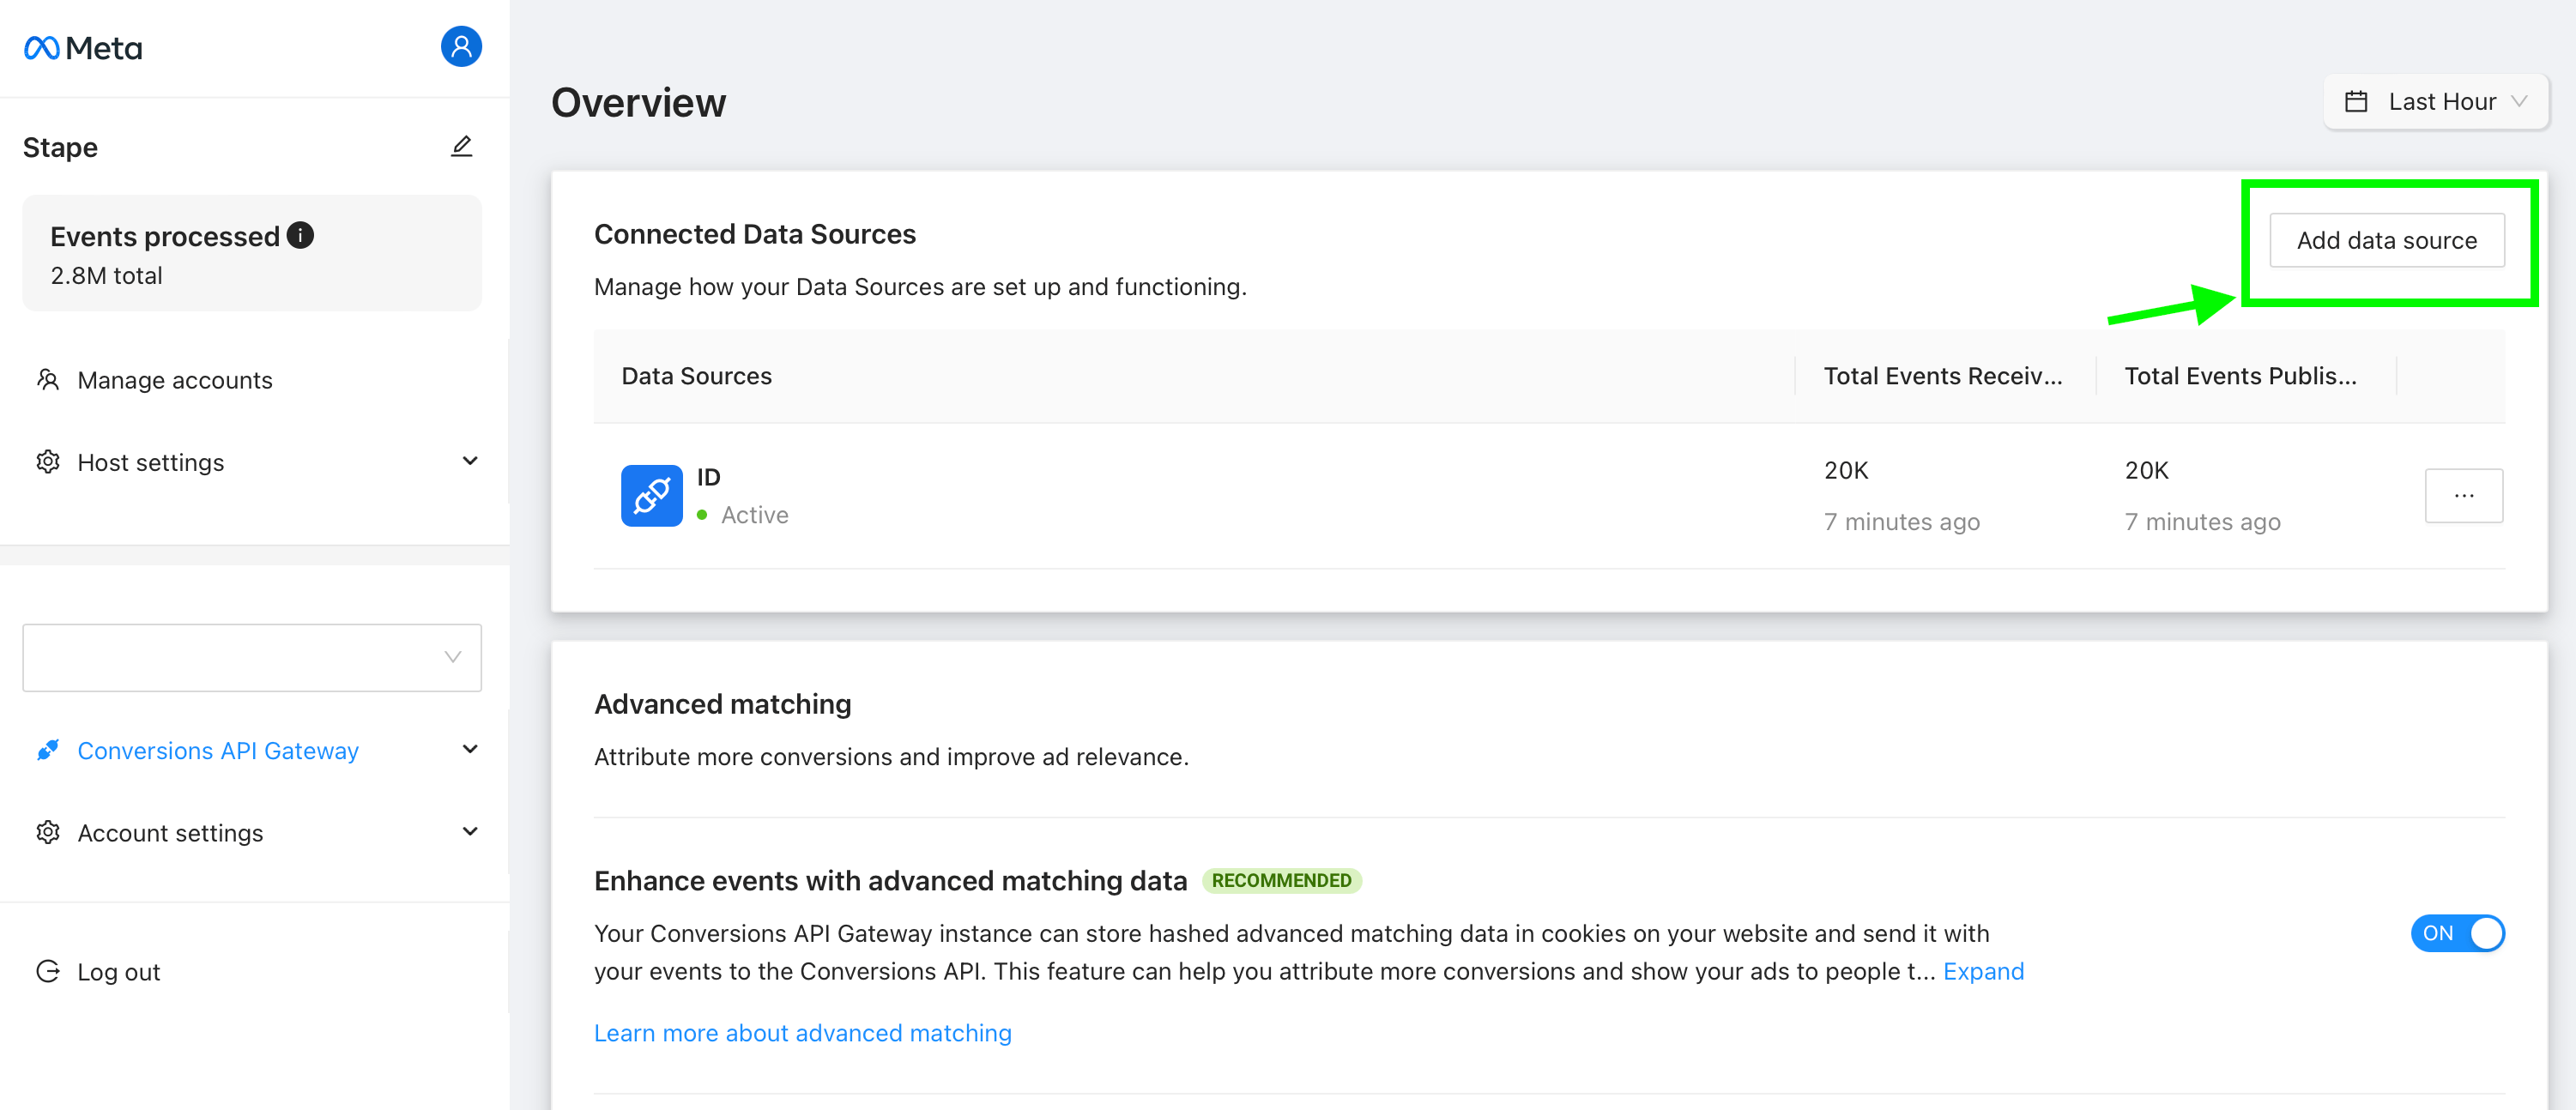The image size is (2576, 1110).
Task: Click the Active status label
Action: (x=755, y=515)
